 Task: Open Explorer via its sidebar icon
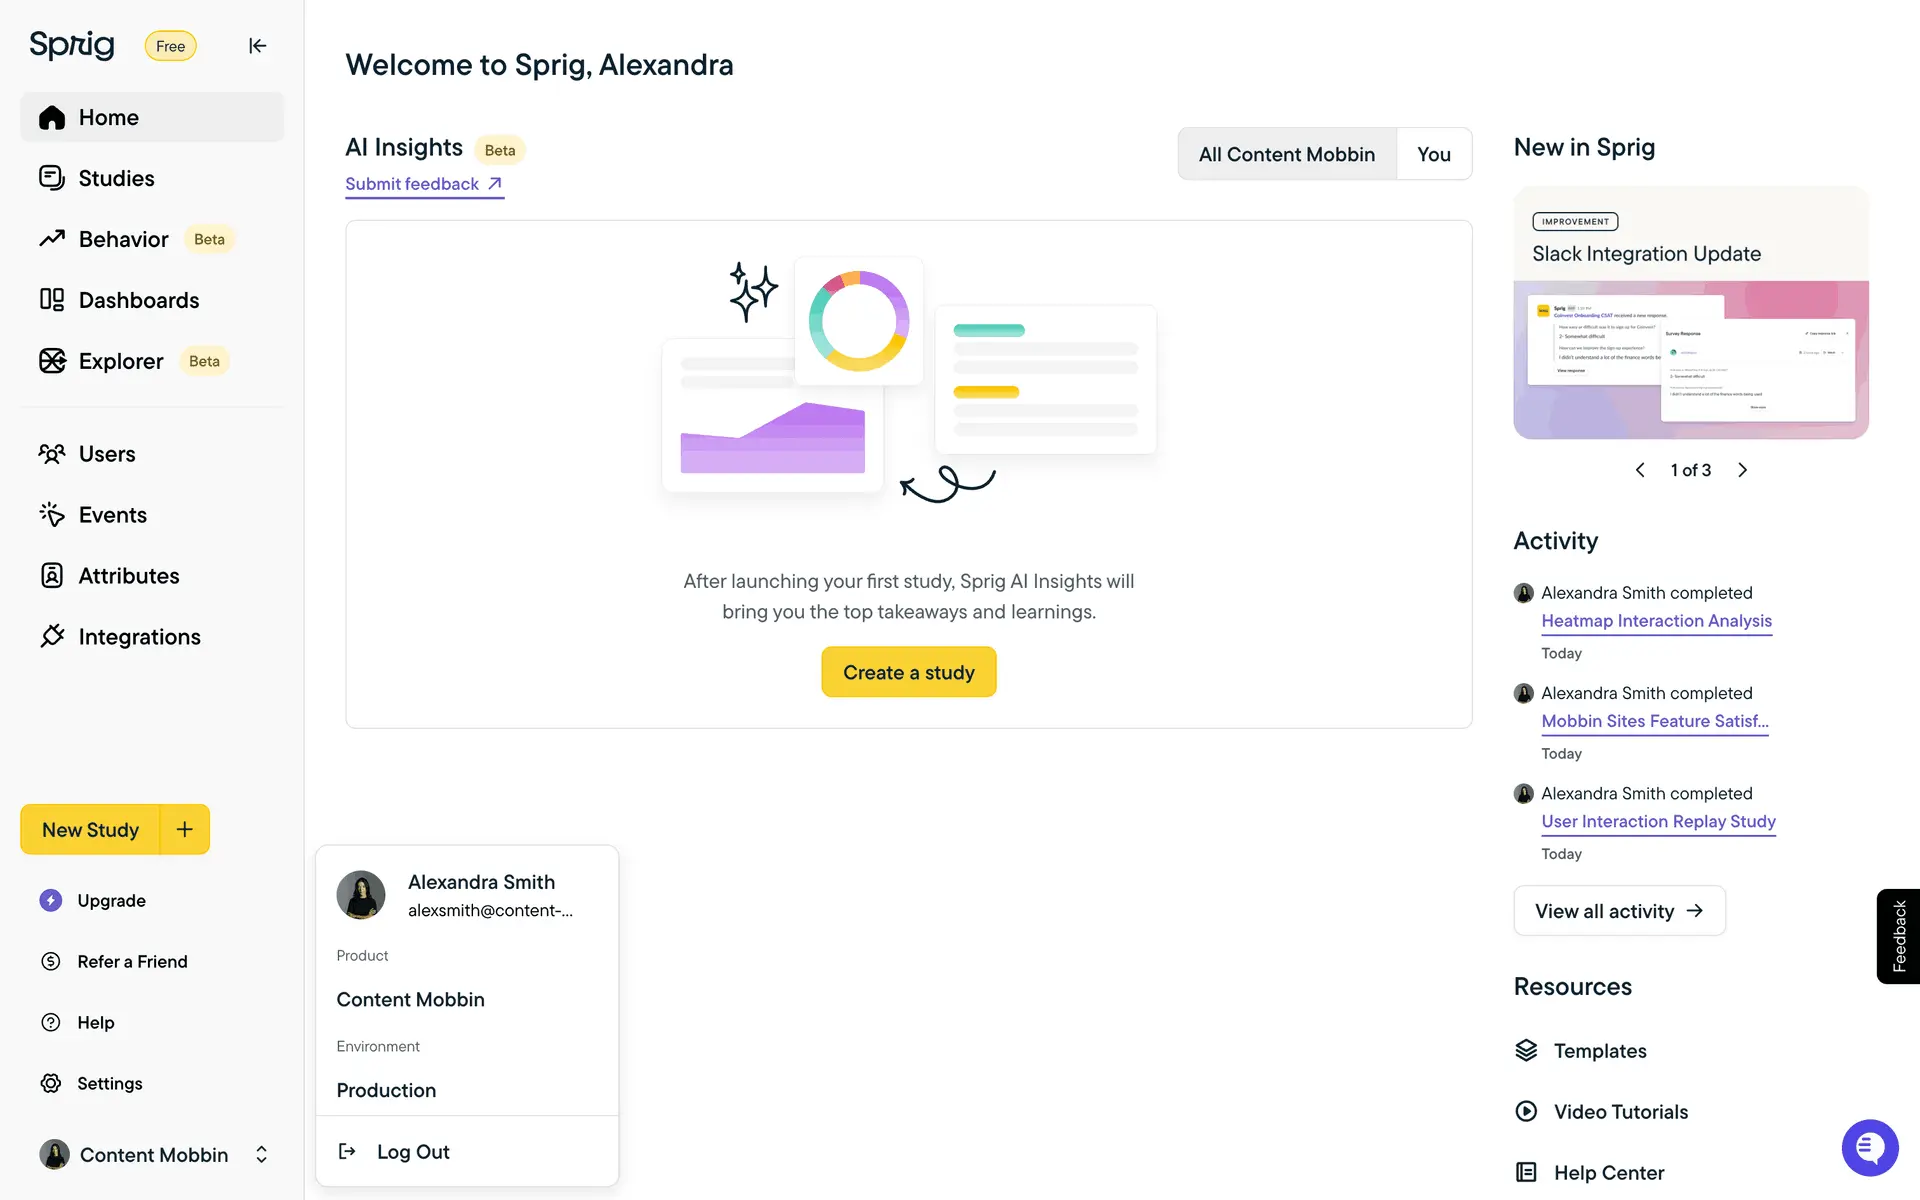52,361
